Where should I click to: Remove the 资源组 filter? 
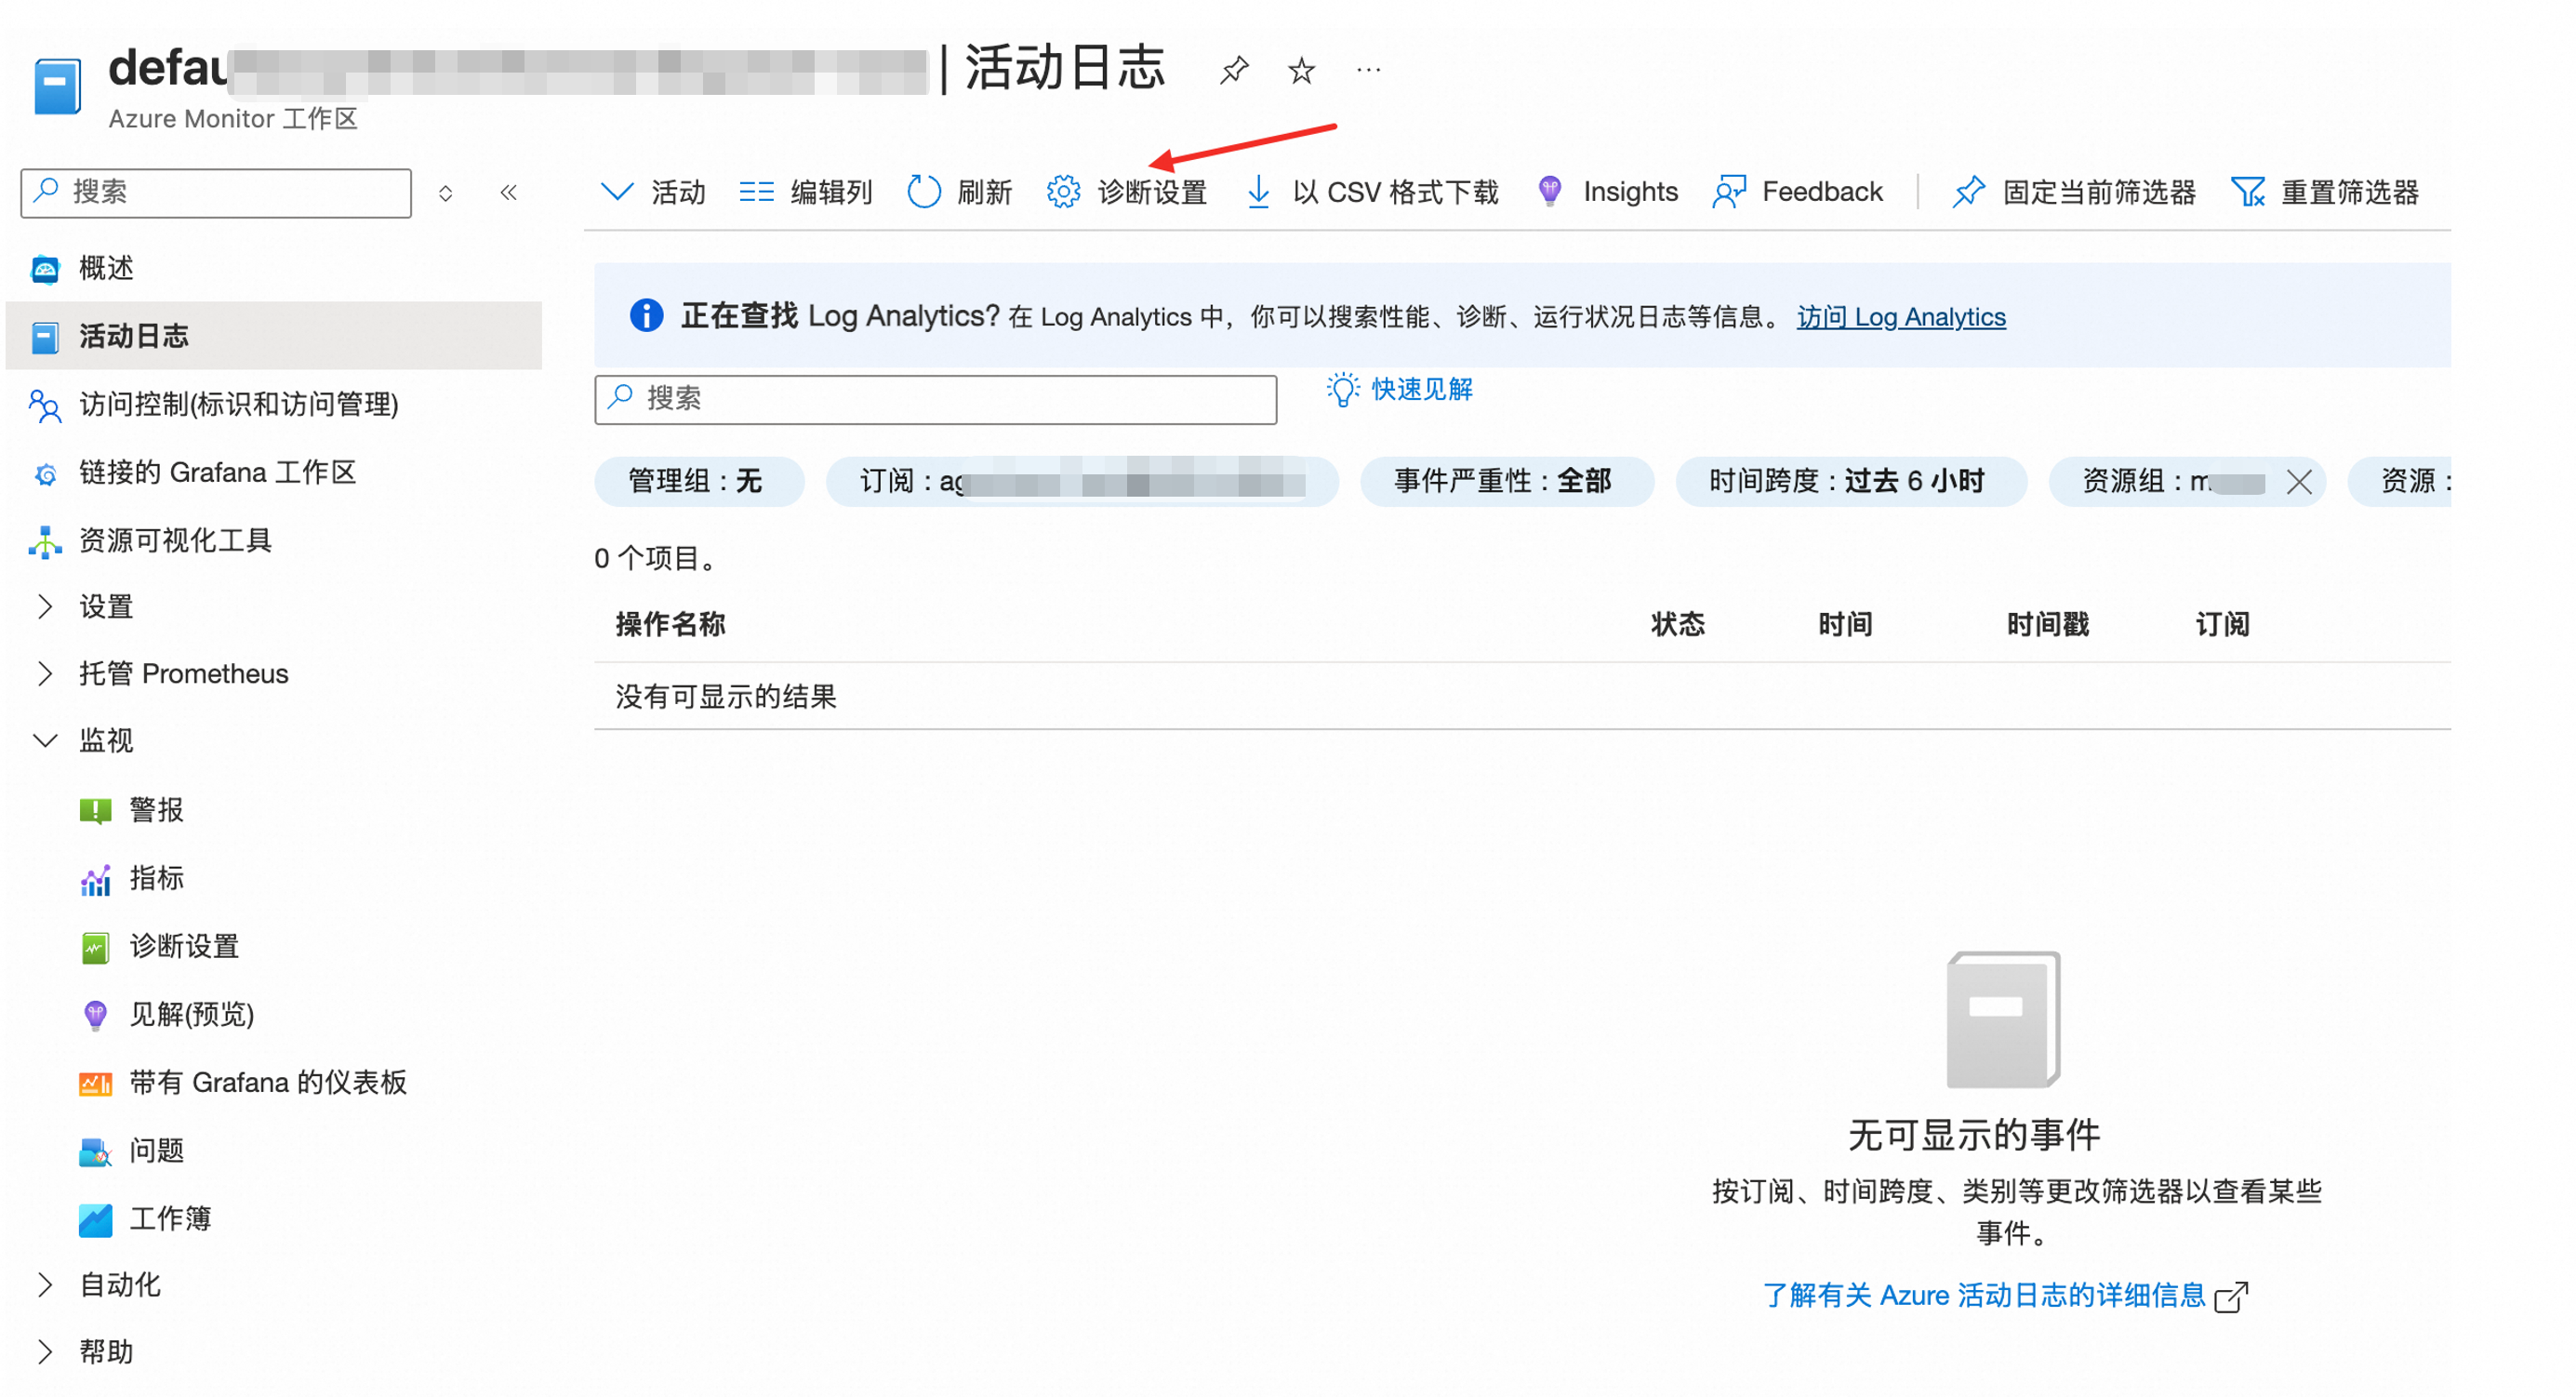(x=2298, y=482)
